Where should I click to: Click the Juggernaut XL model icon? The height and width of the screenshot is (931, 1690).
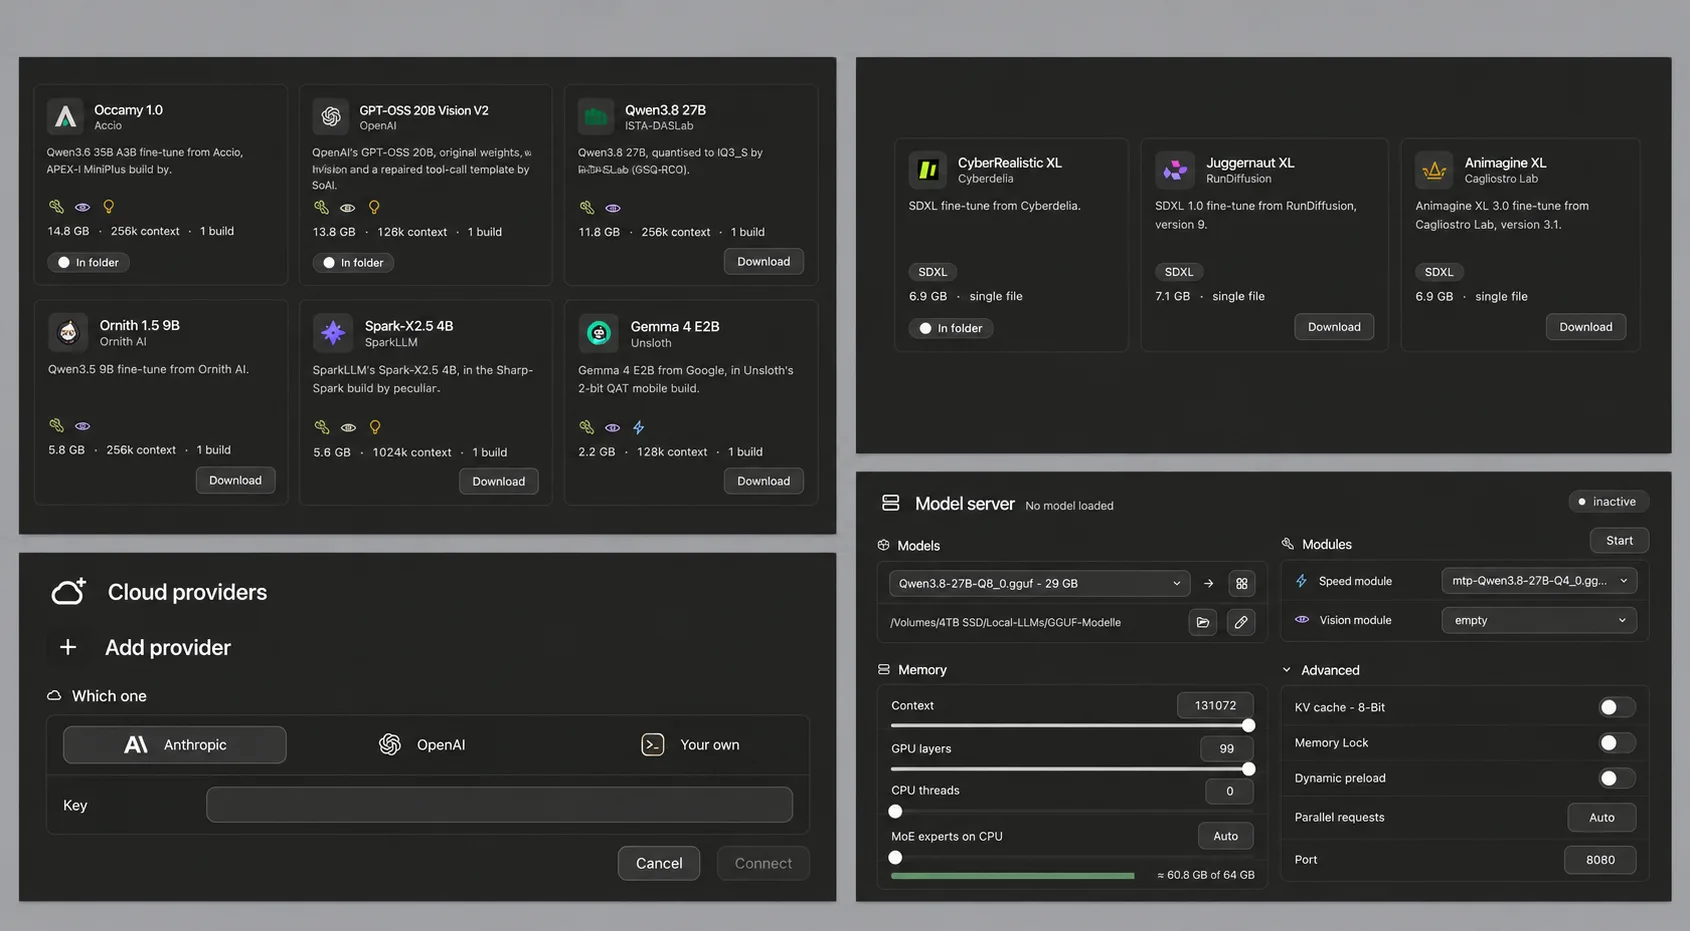pyautogui.click(x=1175, y=169)
